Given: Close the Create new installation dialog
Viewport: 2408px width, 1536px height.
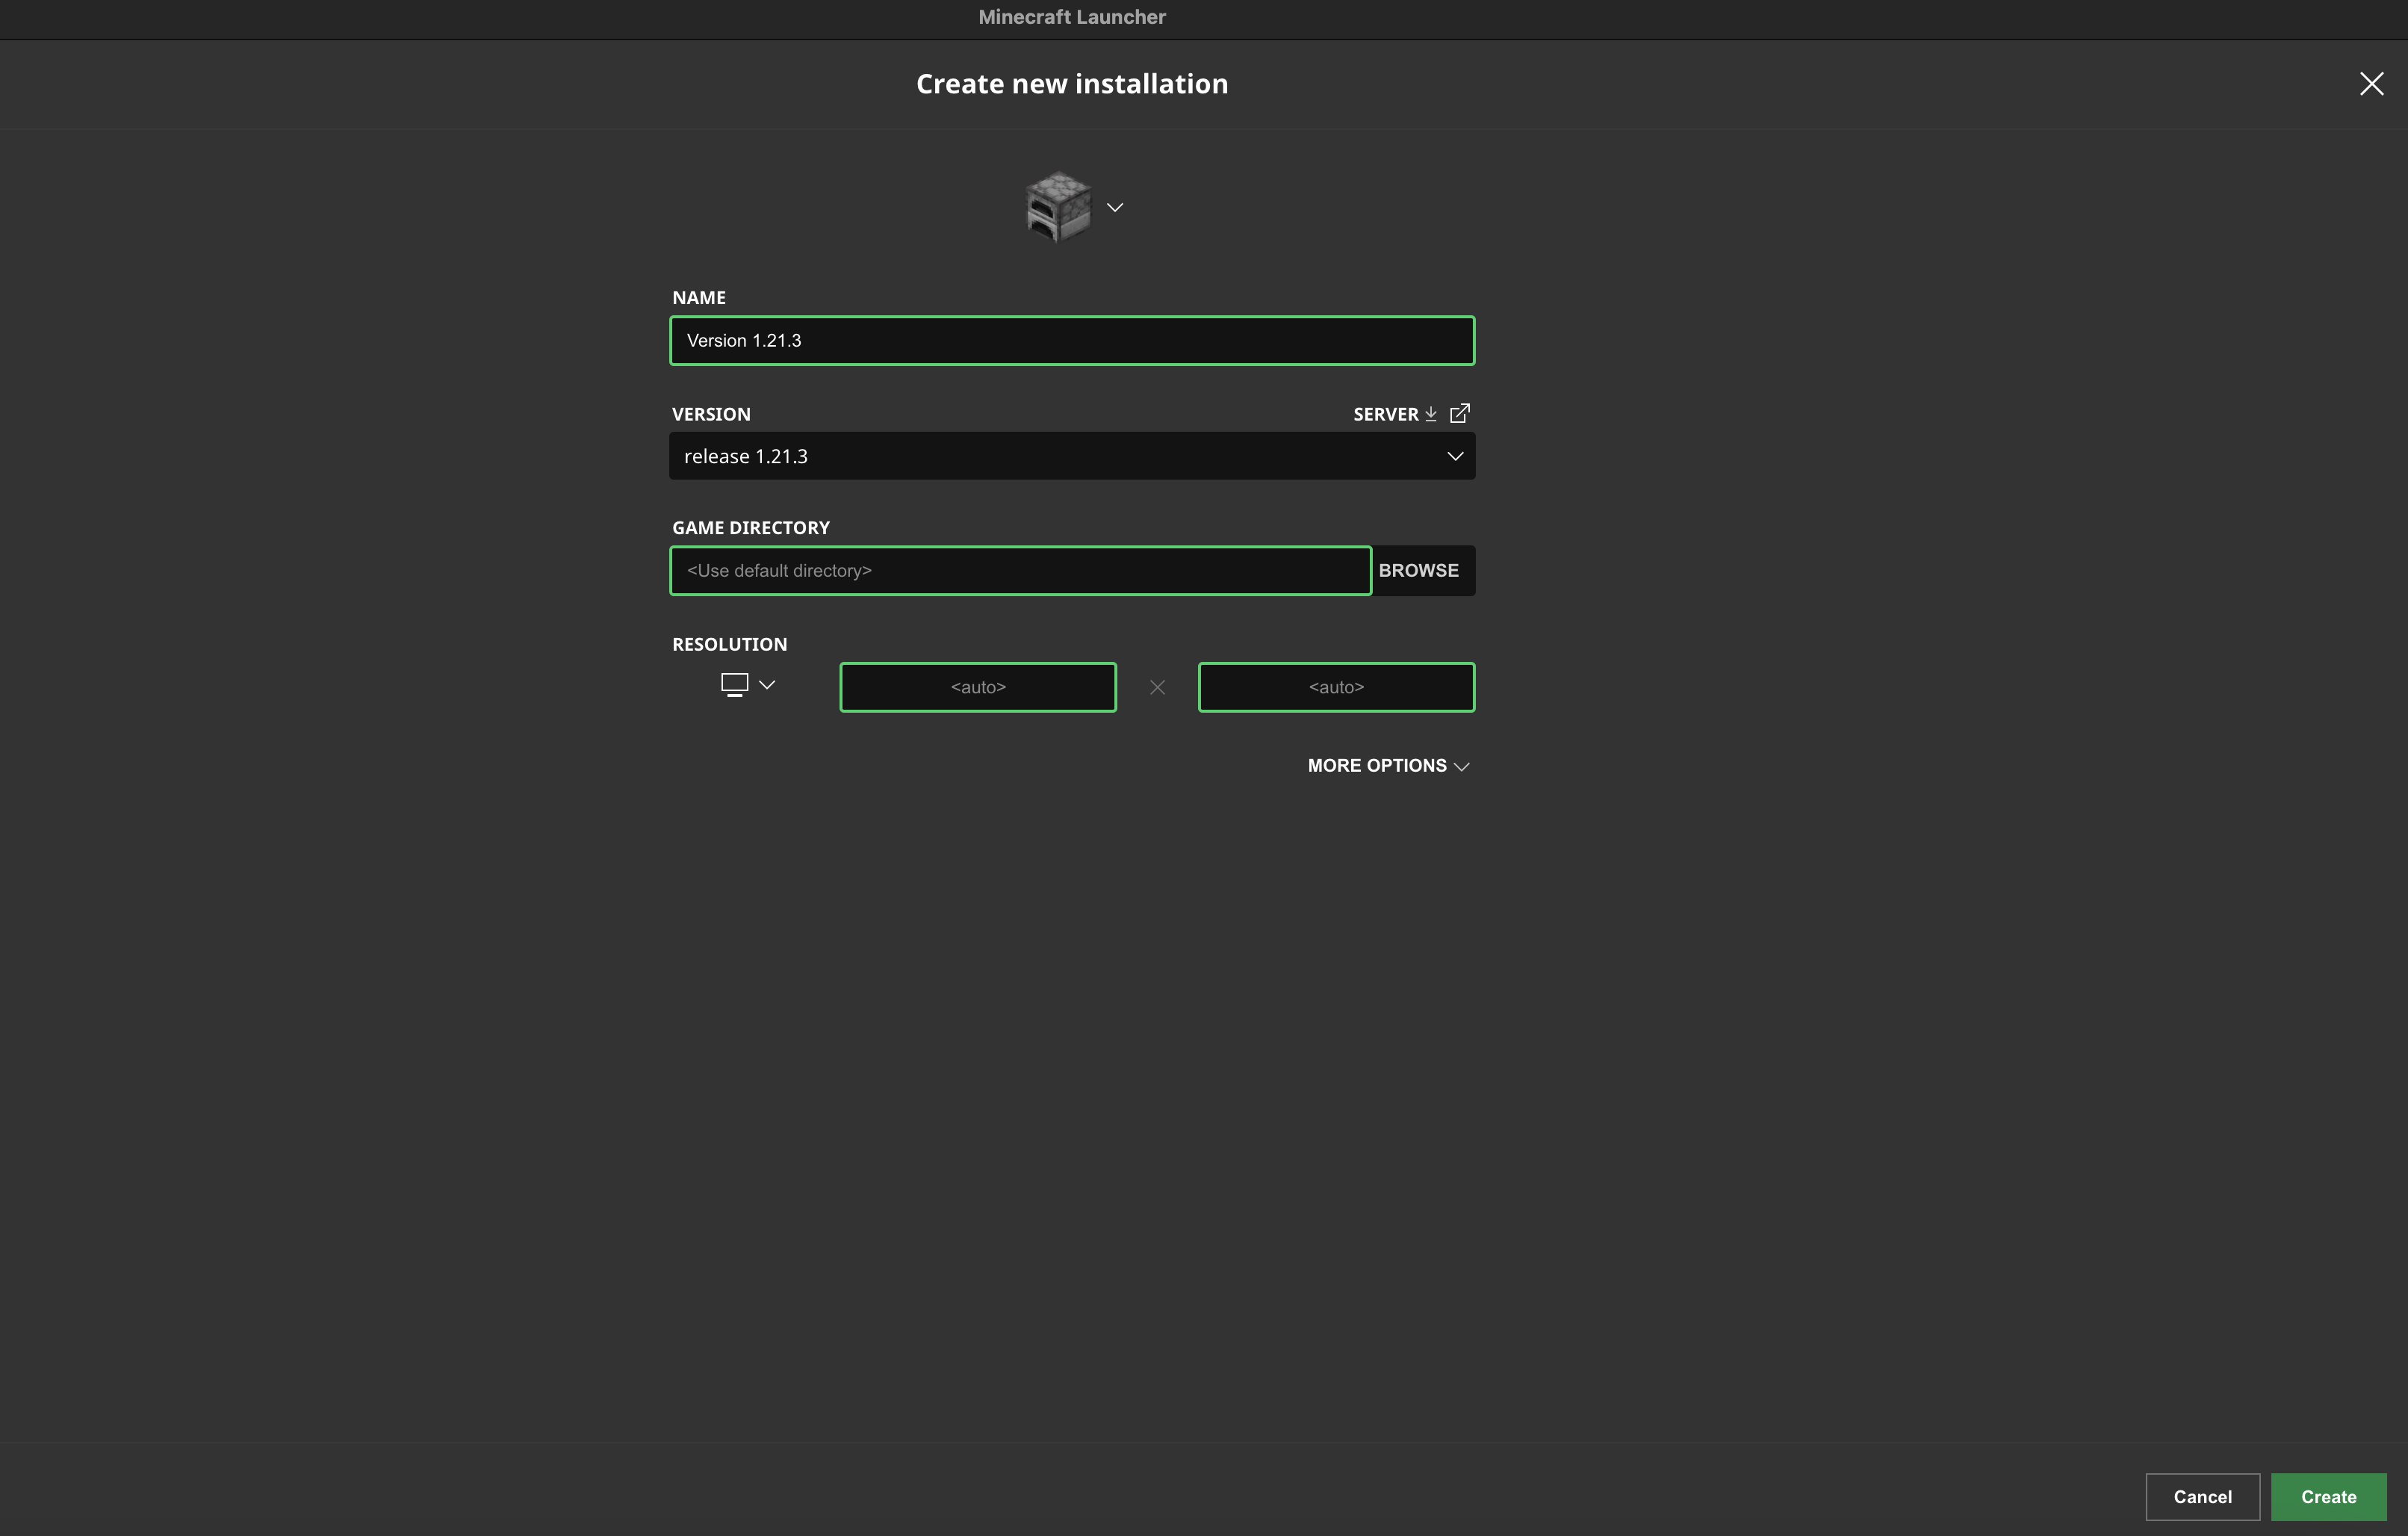Looking at the screenshot, I should pos(2371,84).
